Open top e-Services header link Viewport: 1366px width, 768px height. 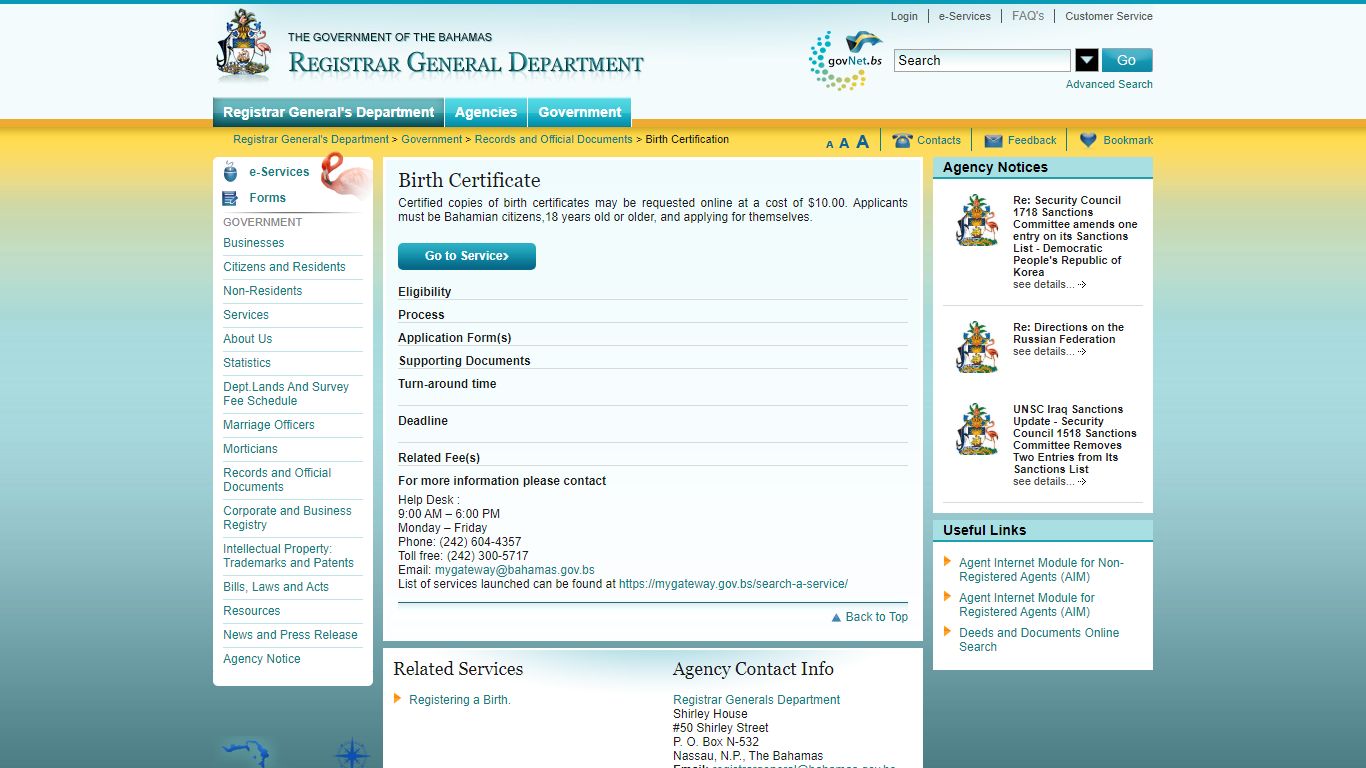964,16
